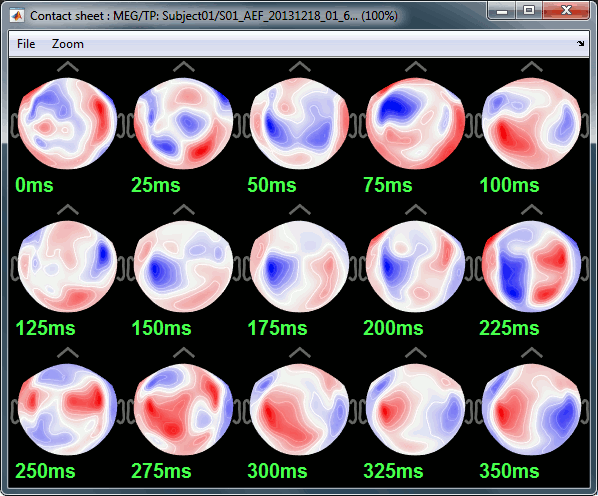The height and width of the screenshot is (496, 598).
Task: Select the 50ms topography map
Action: [x=299, y=123]
